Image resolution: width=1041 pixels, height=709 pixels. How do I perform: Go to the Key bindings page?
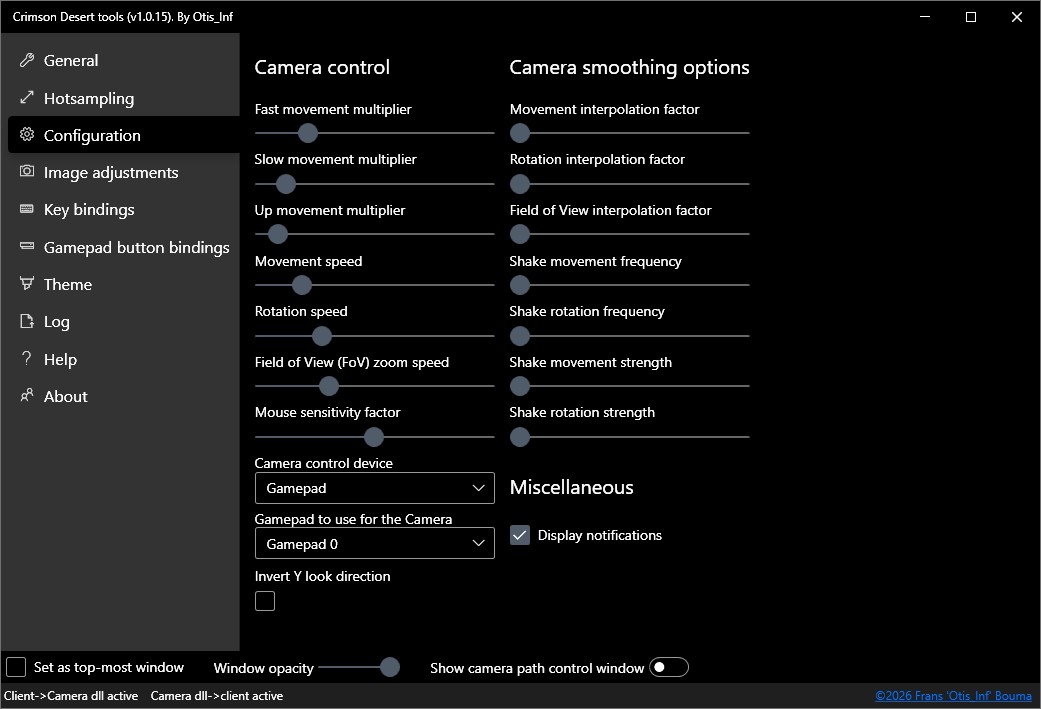[123, 210]
